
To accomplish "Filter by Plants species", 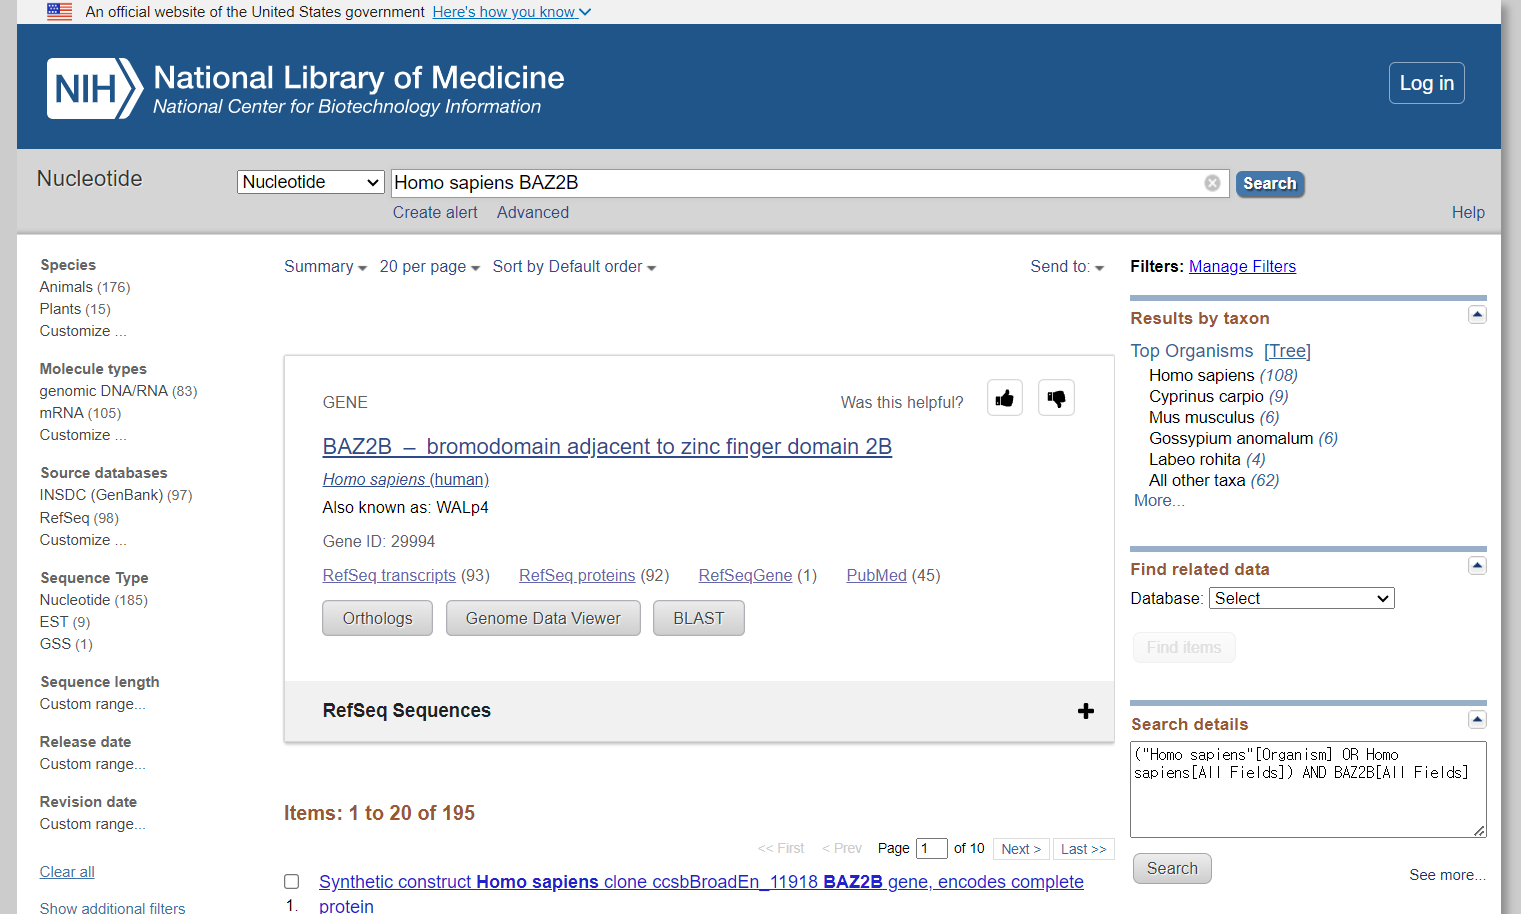I will [60, 309].
